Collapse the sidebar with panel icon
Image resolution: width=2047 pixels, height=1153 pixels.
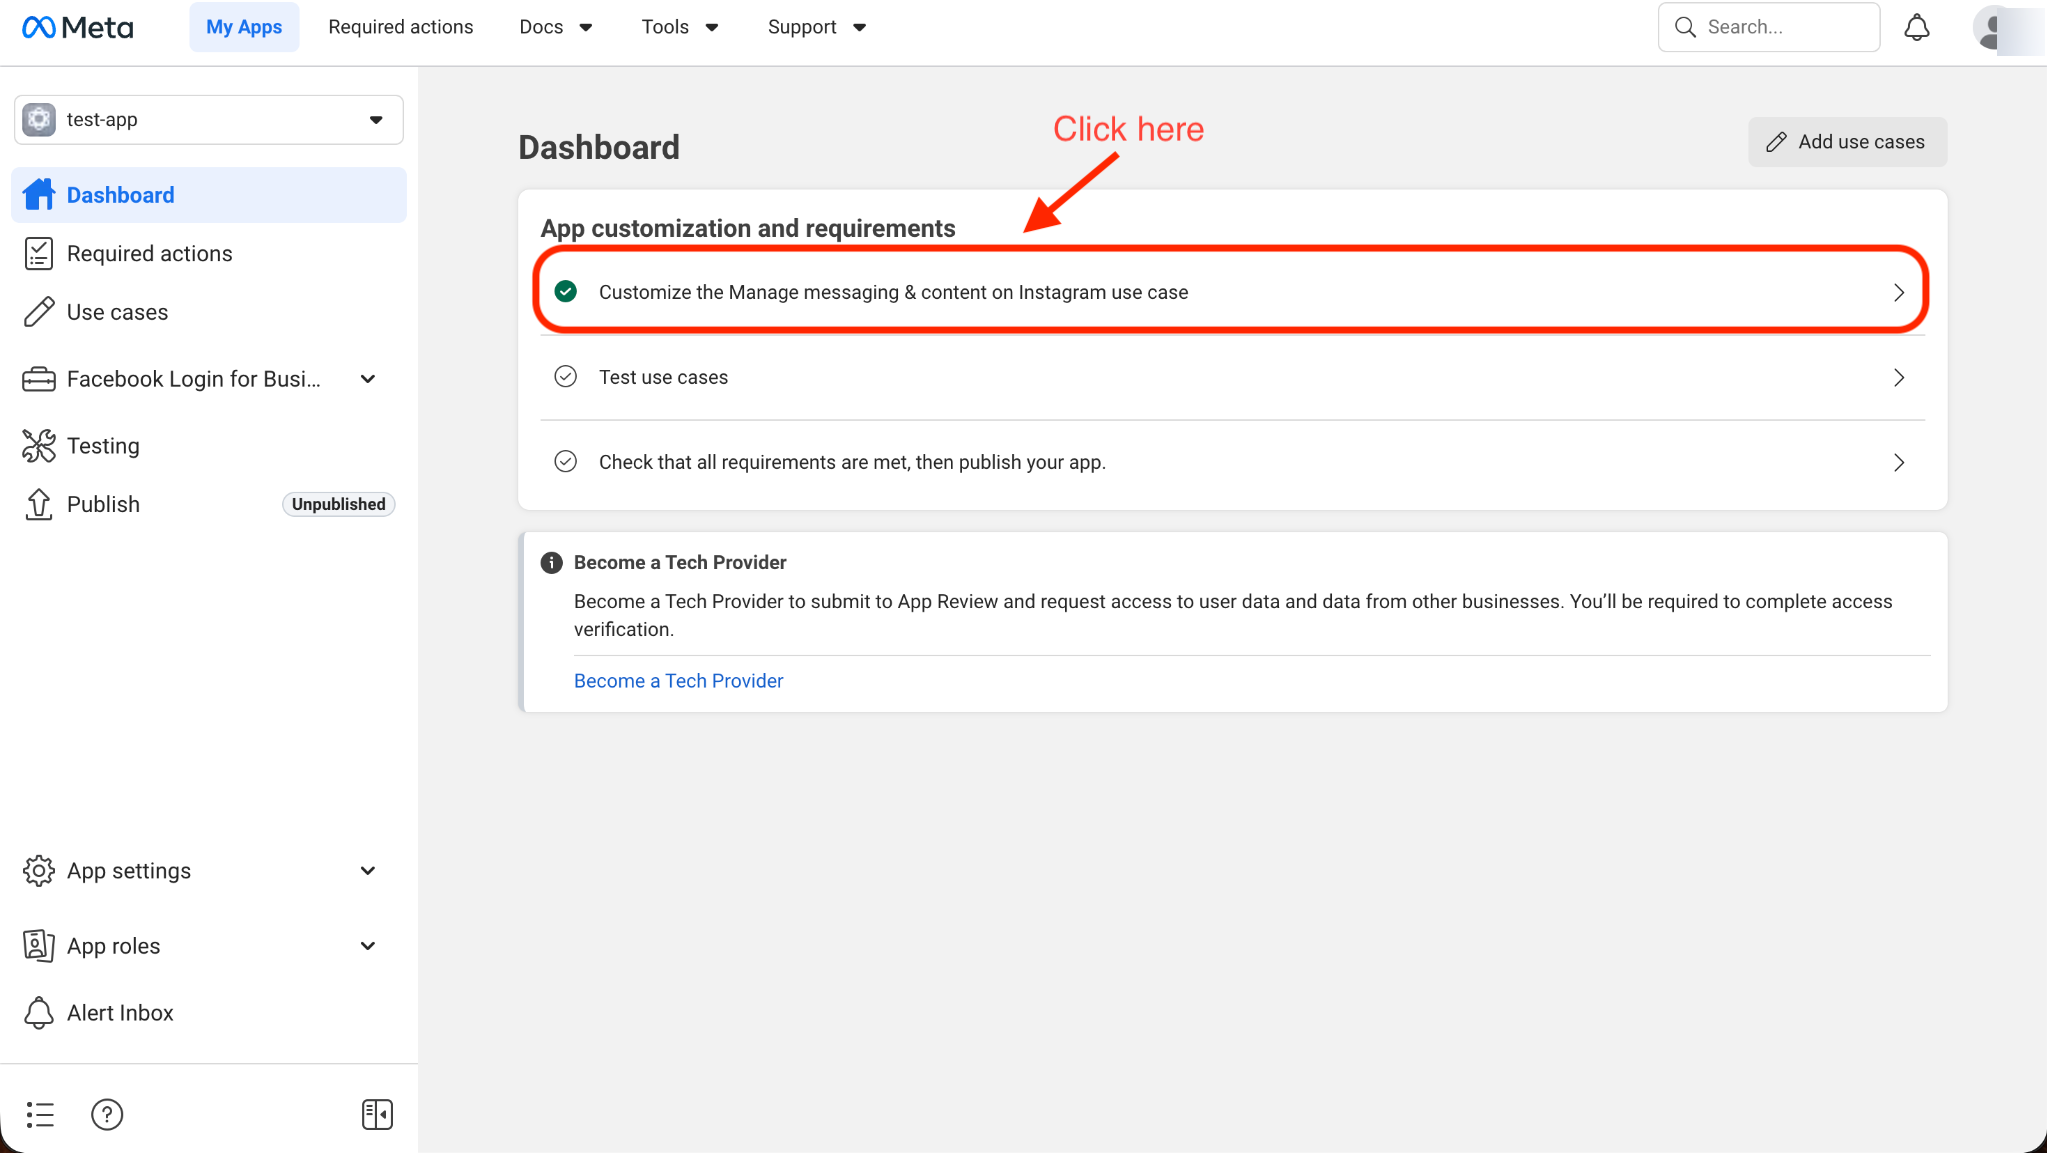377,1114
